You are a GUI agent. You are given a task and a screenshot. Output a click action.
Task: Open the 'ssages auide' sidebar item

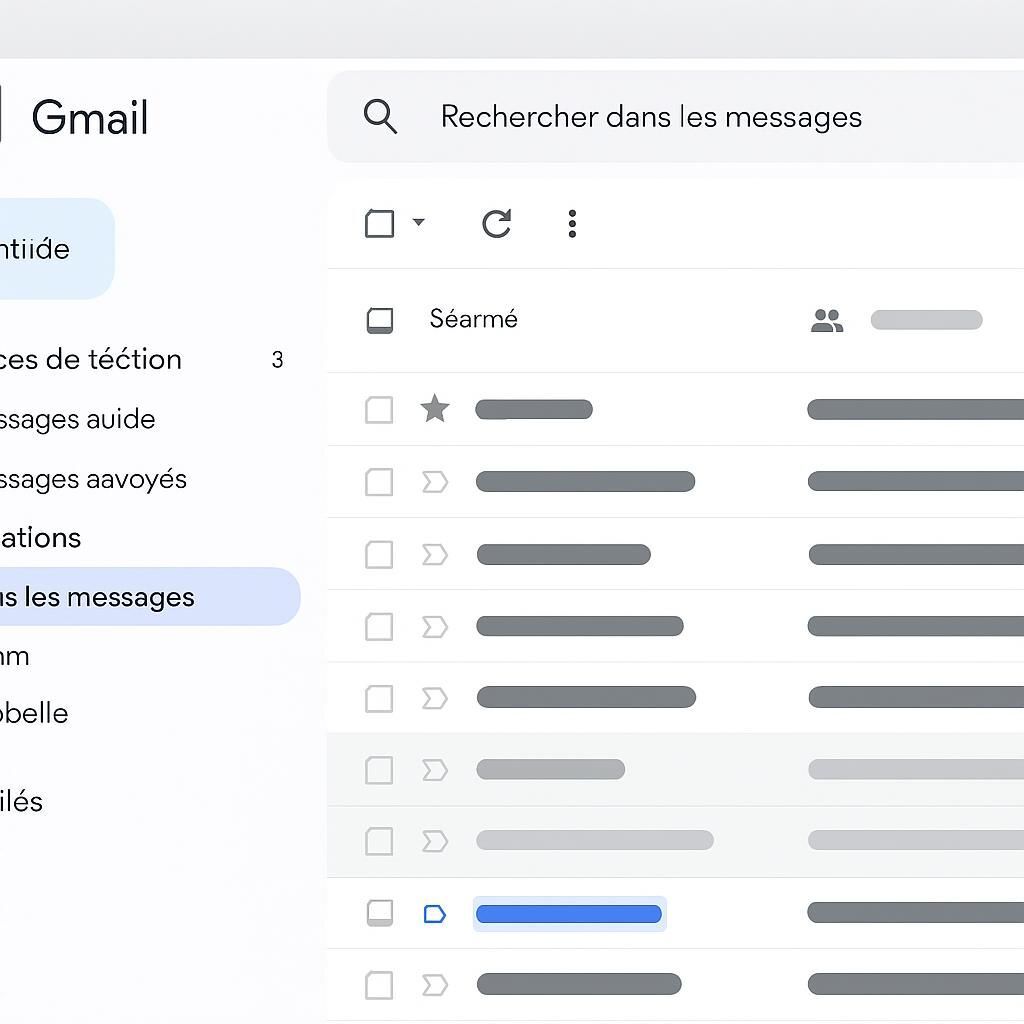pyautogui.click(x=78, y=419)
